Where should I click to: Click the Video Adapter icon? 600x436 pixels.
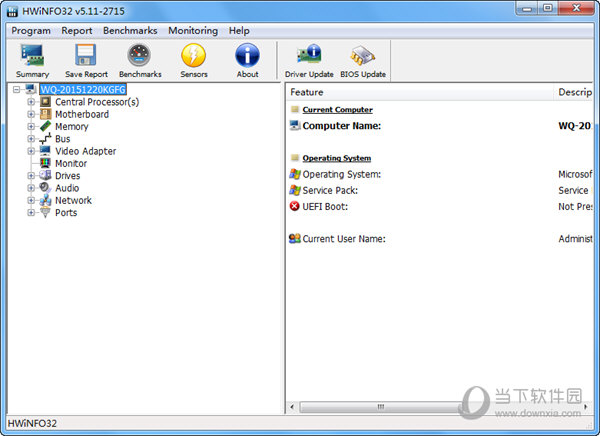45,151
